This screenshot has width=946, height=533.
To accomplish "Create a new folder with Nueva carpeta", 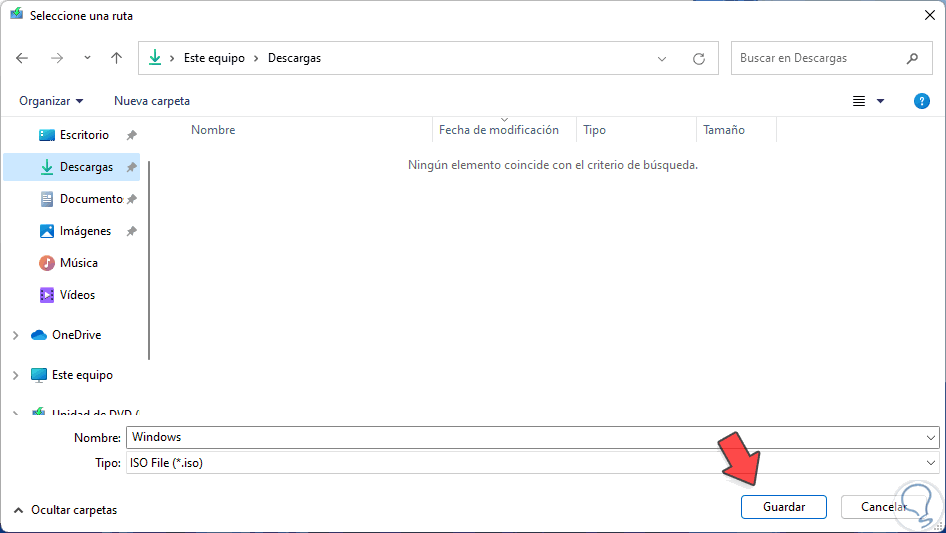I will pos(152,101).
